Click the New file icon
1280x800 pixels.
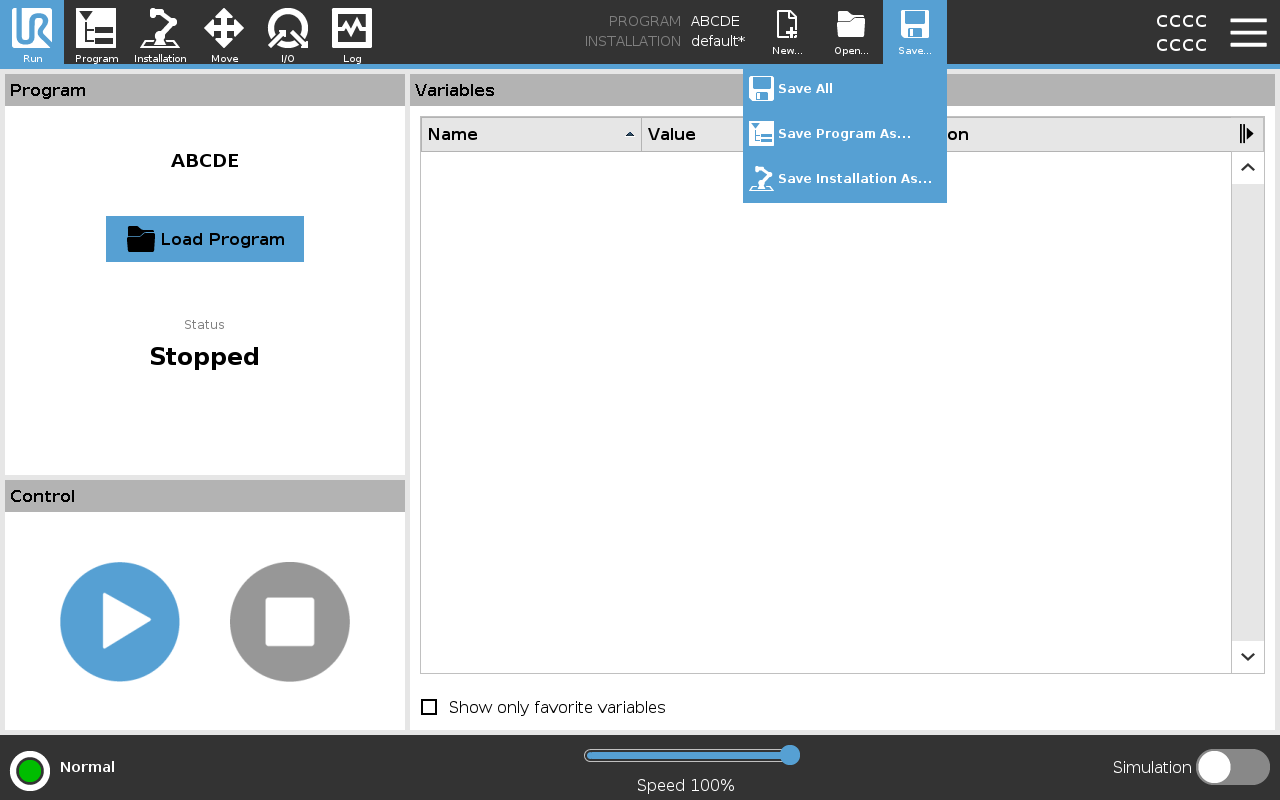pyautogui.click(x=787, y=33)
